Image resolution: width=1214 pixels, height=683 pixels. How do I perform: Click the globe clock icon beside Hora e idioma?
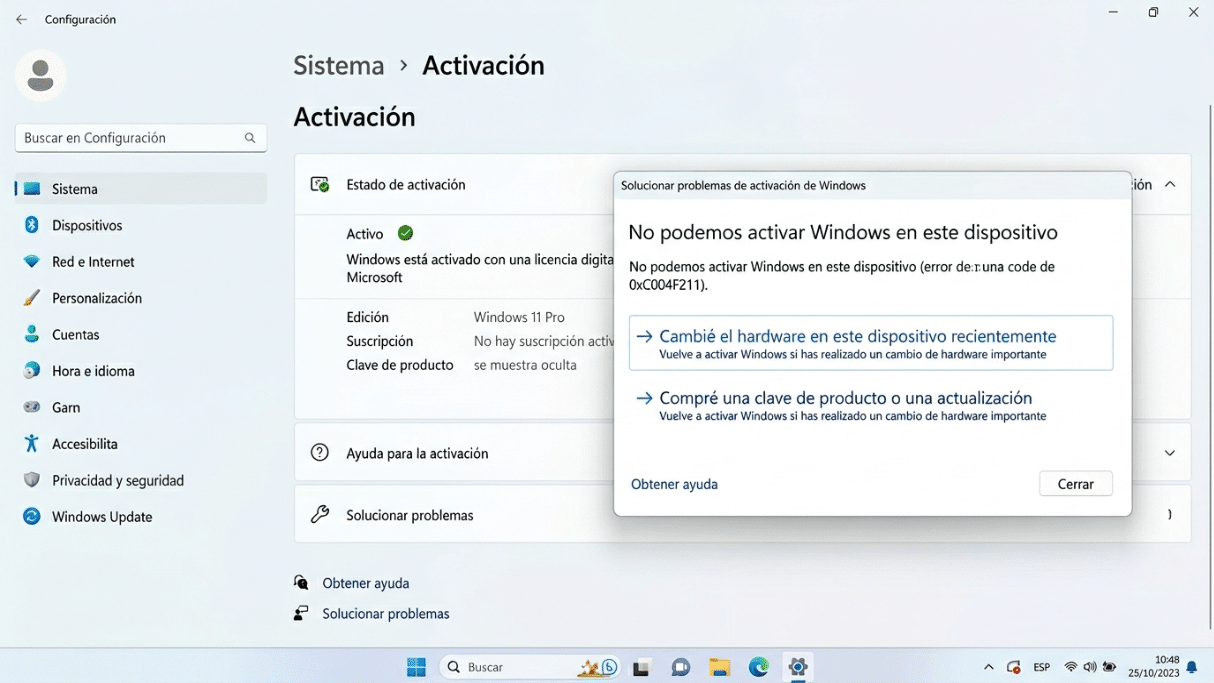click(x=32, y=371)
